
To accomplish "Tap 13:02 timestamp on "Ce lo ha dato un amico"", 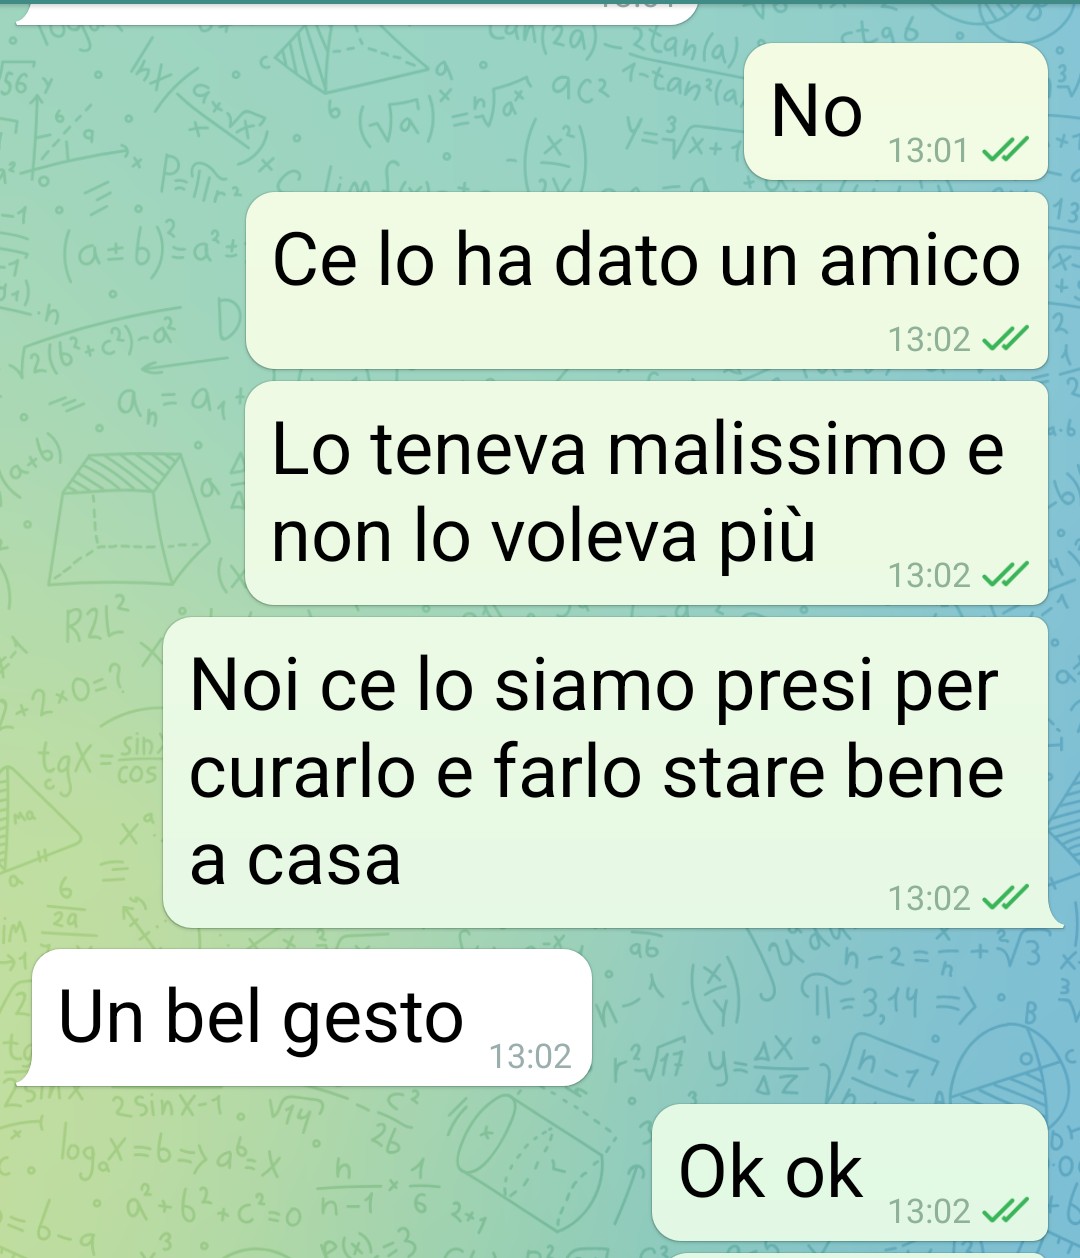I will pyautogui.click(x=929, y=340).
